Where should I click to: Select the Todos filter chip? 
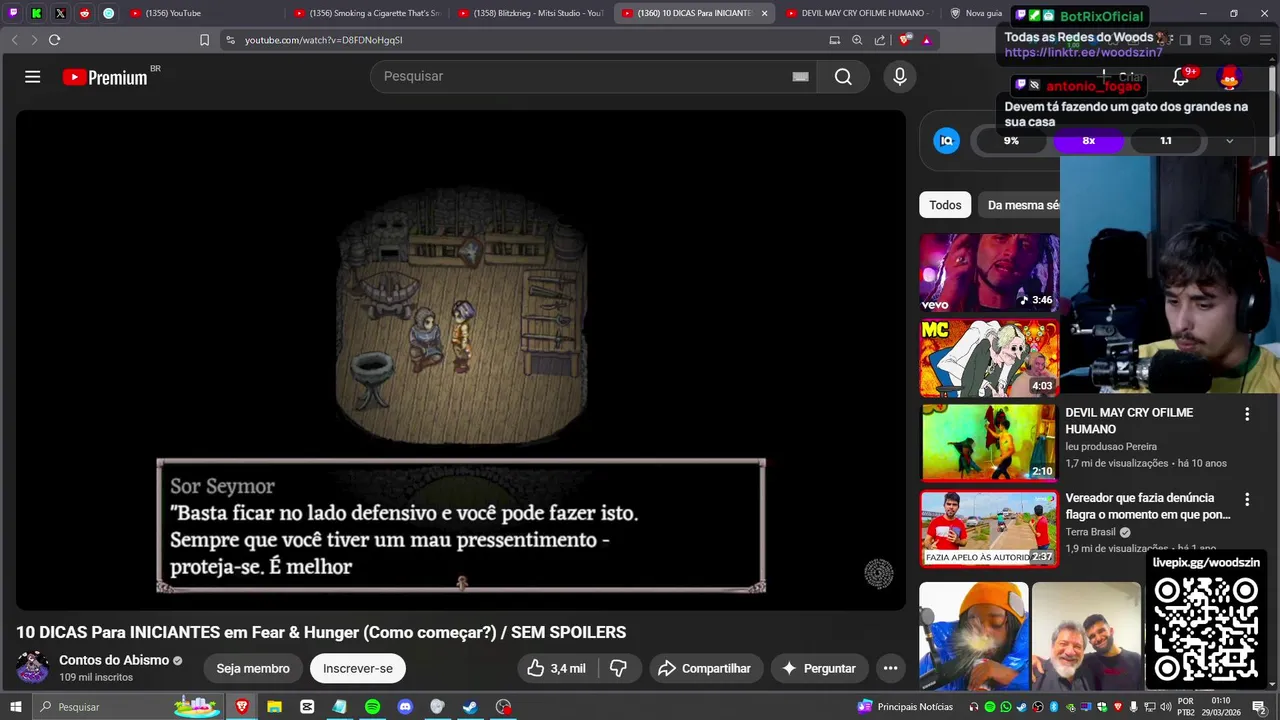pyautogui.click(x=945, y=205)
